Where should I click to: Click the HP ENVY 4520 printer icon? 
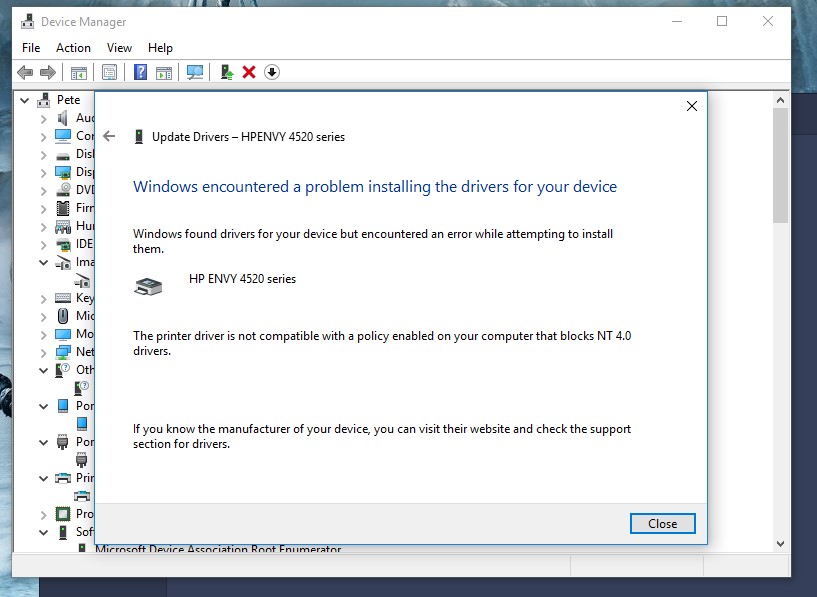148,286
